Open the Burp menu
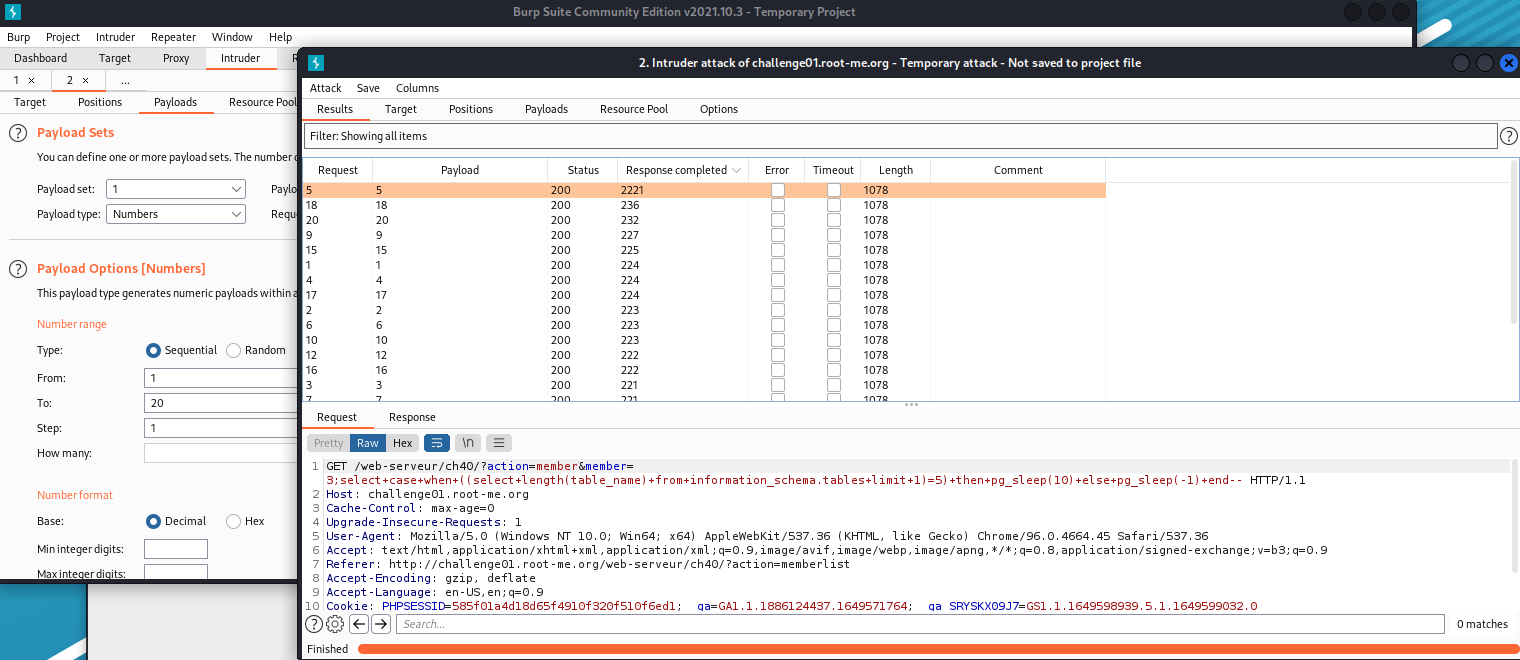Image resolution: width=1520 pixels, height=660 pixels. tap(18, 37)
